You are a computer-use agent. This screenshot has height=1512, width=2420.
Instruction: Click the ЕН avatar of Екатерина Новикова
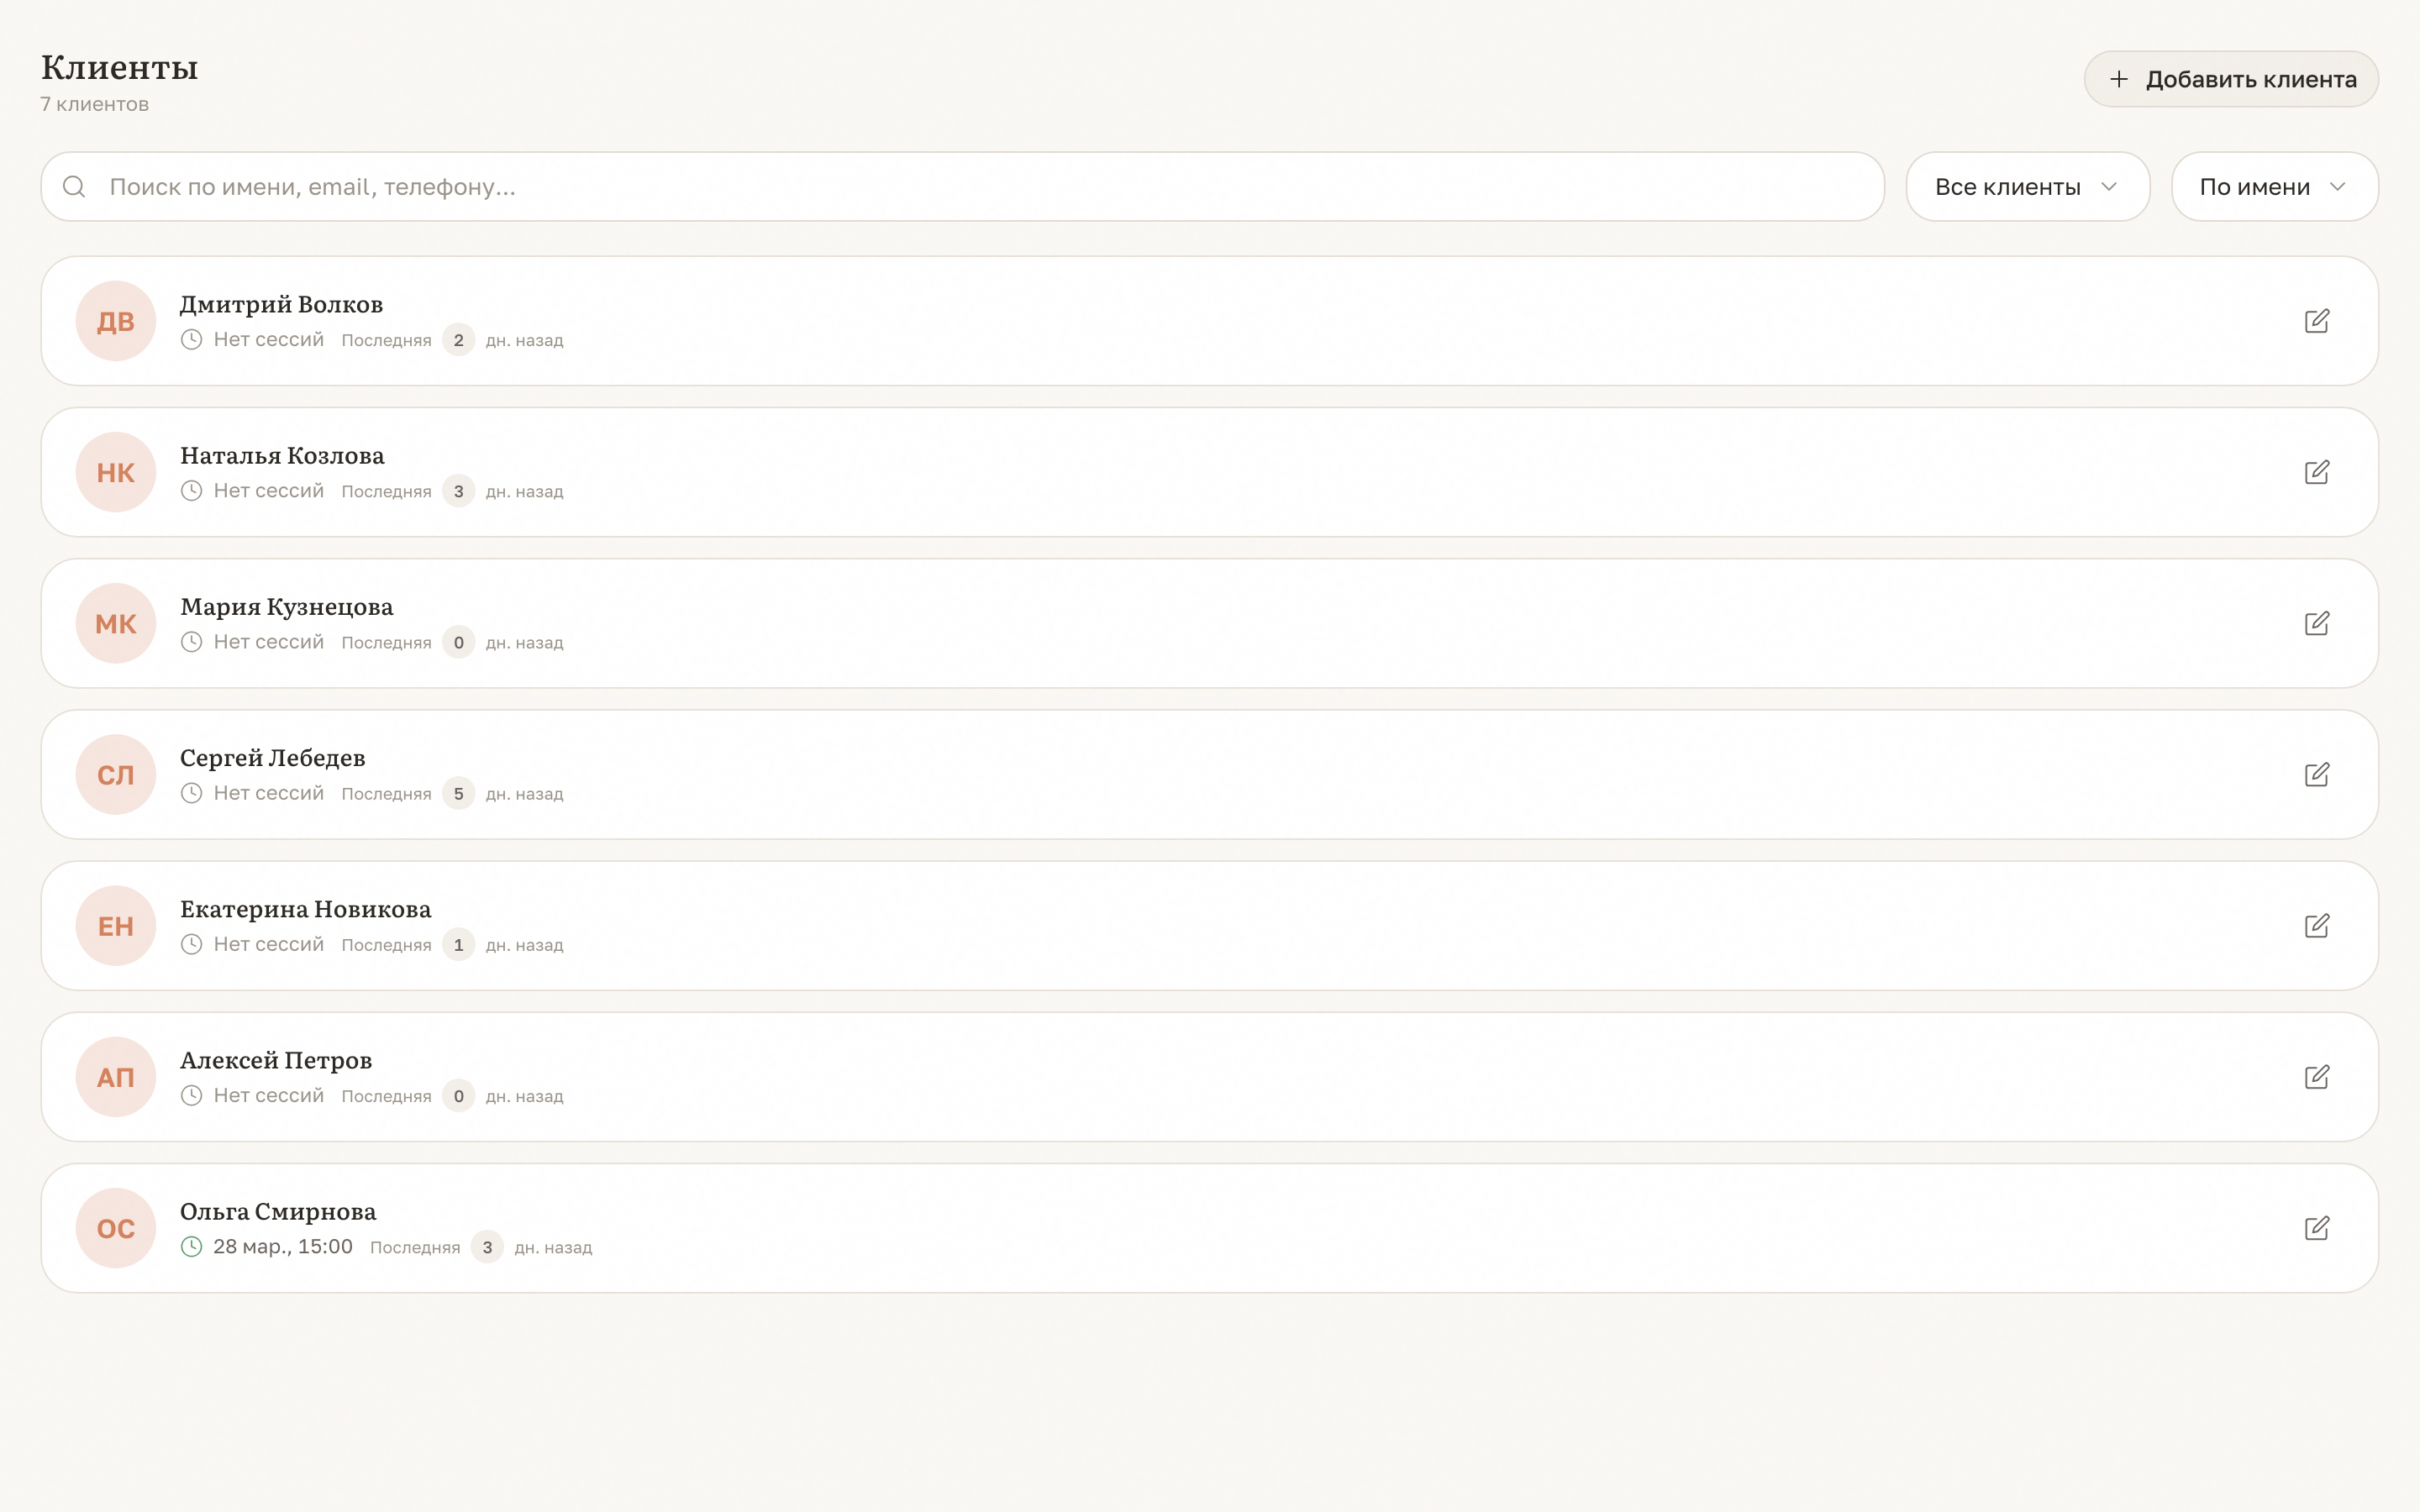(x=116, y=926)
